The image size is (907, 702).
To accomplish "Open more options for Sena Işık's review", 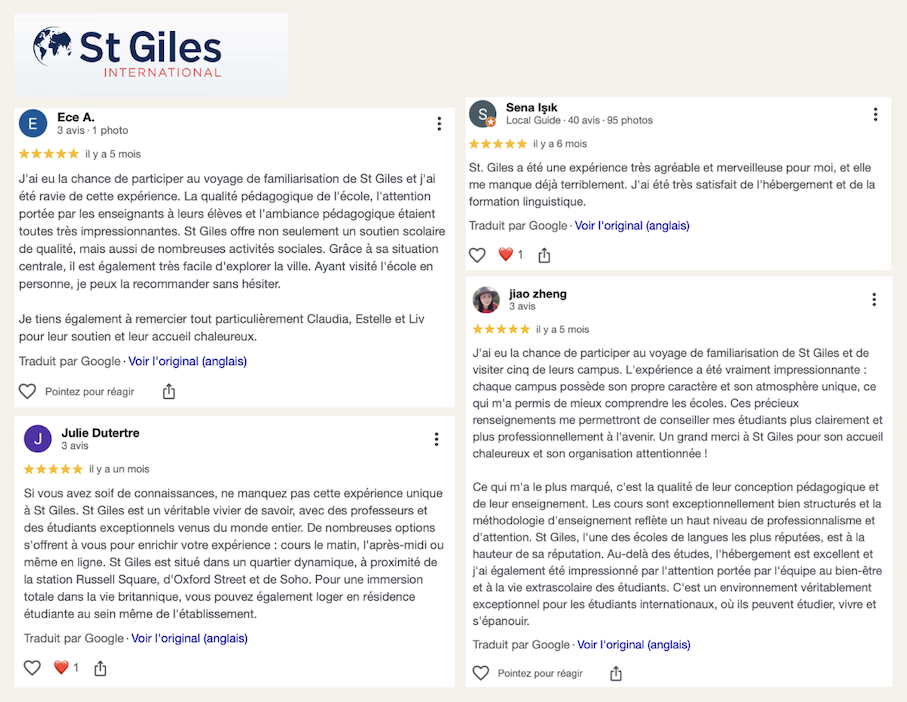I will coord(876,114).
